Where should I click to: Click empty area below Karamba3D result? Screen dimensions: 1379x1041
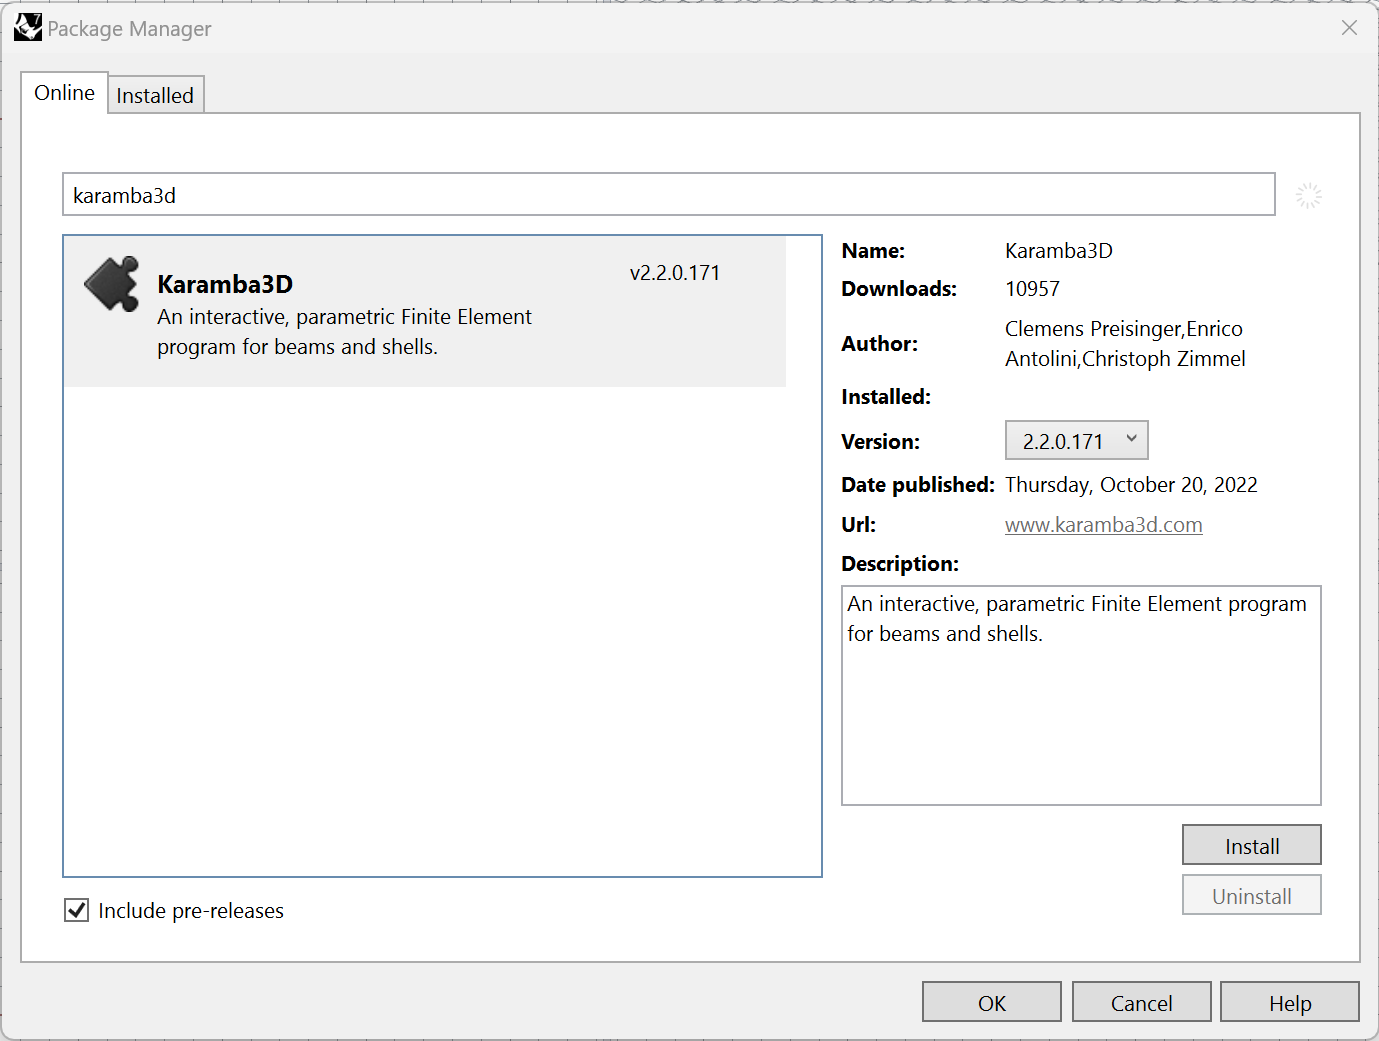(442, 630)
